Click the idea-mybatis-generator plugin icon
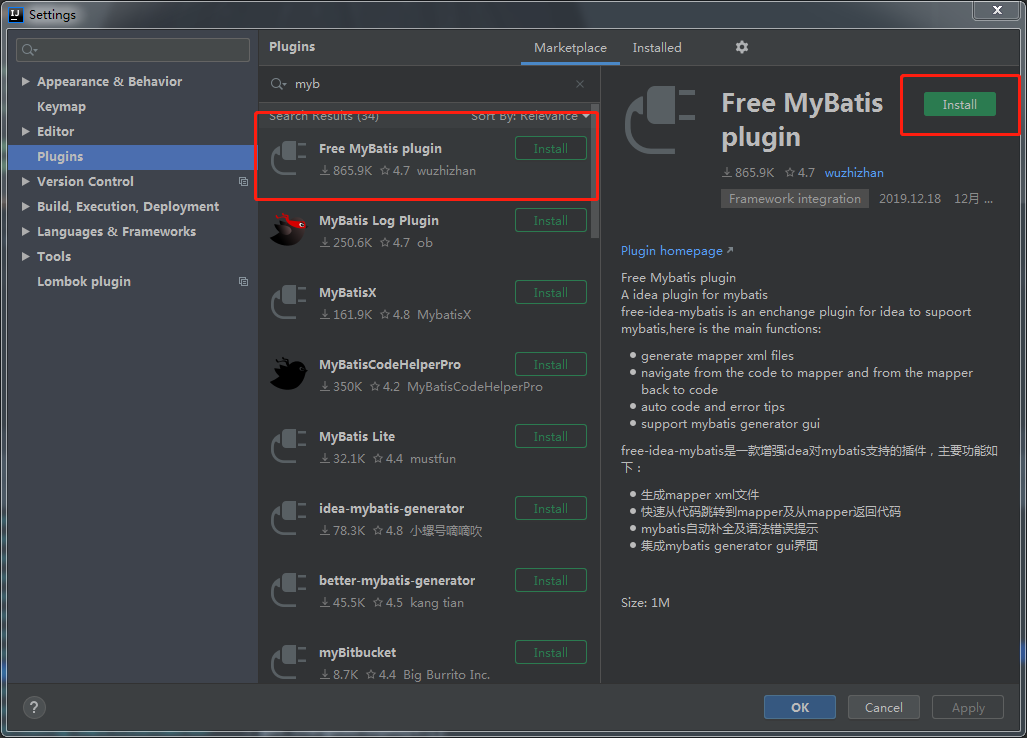Screen dimensions: 1027x738 (x=288, y=518)
